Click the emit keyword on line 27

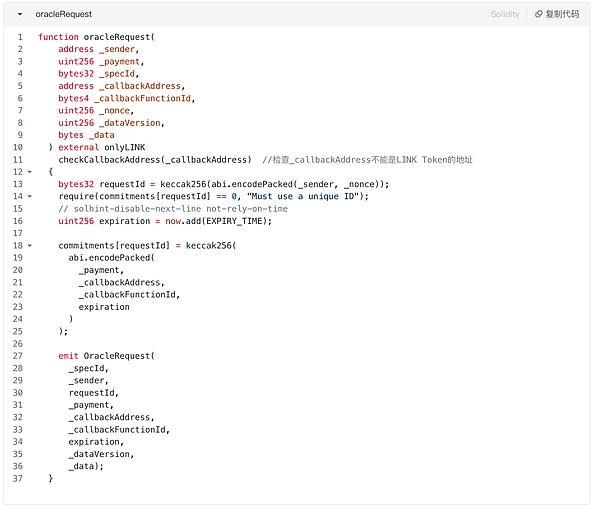[x=68, y=355]
